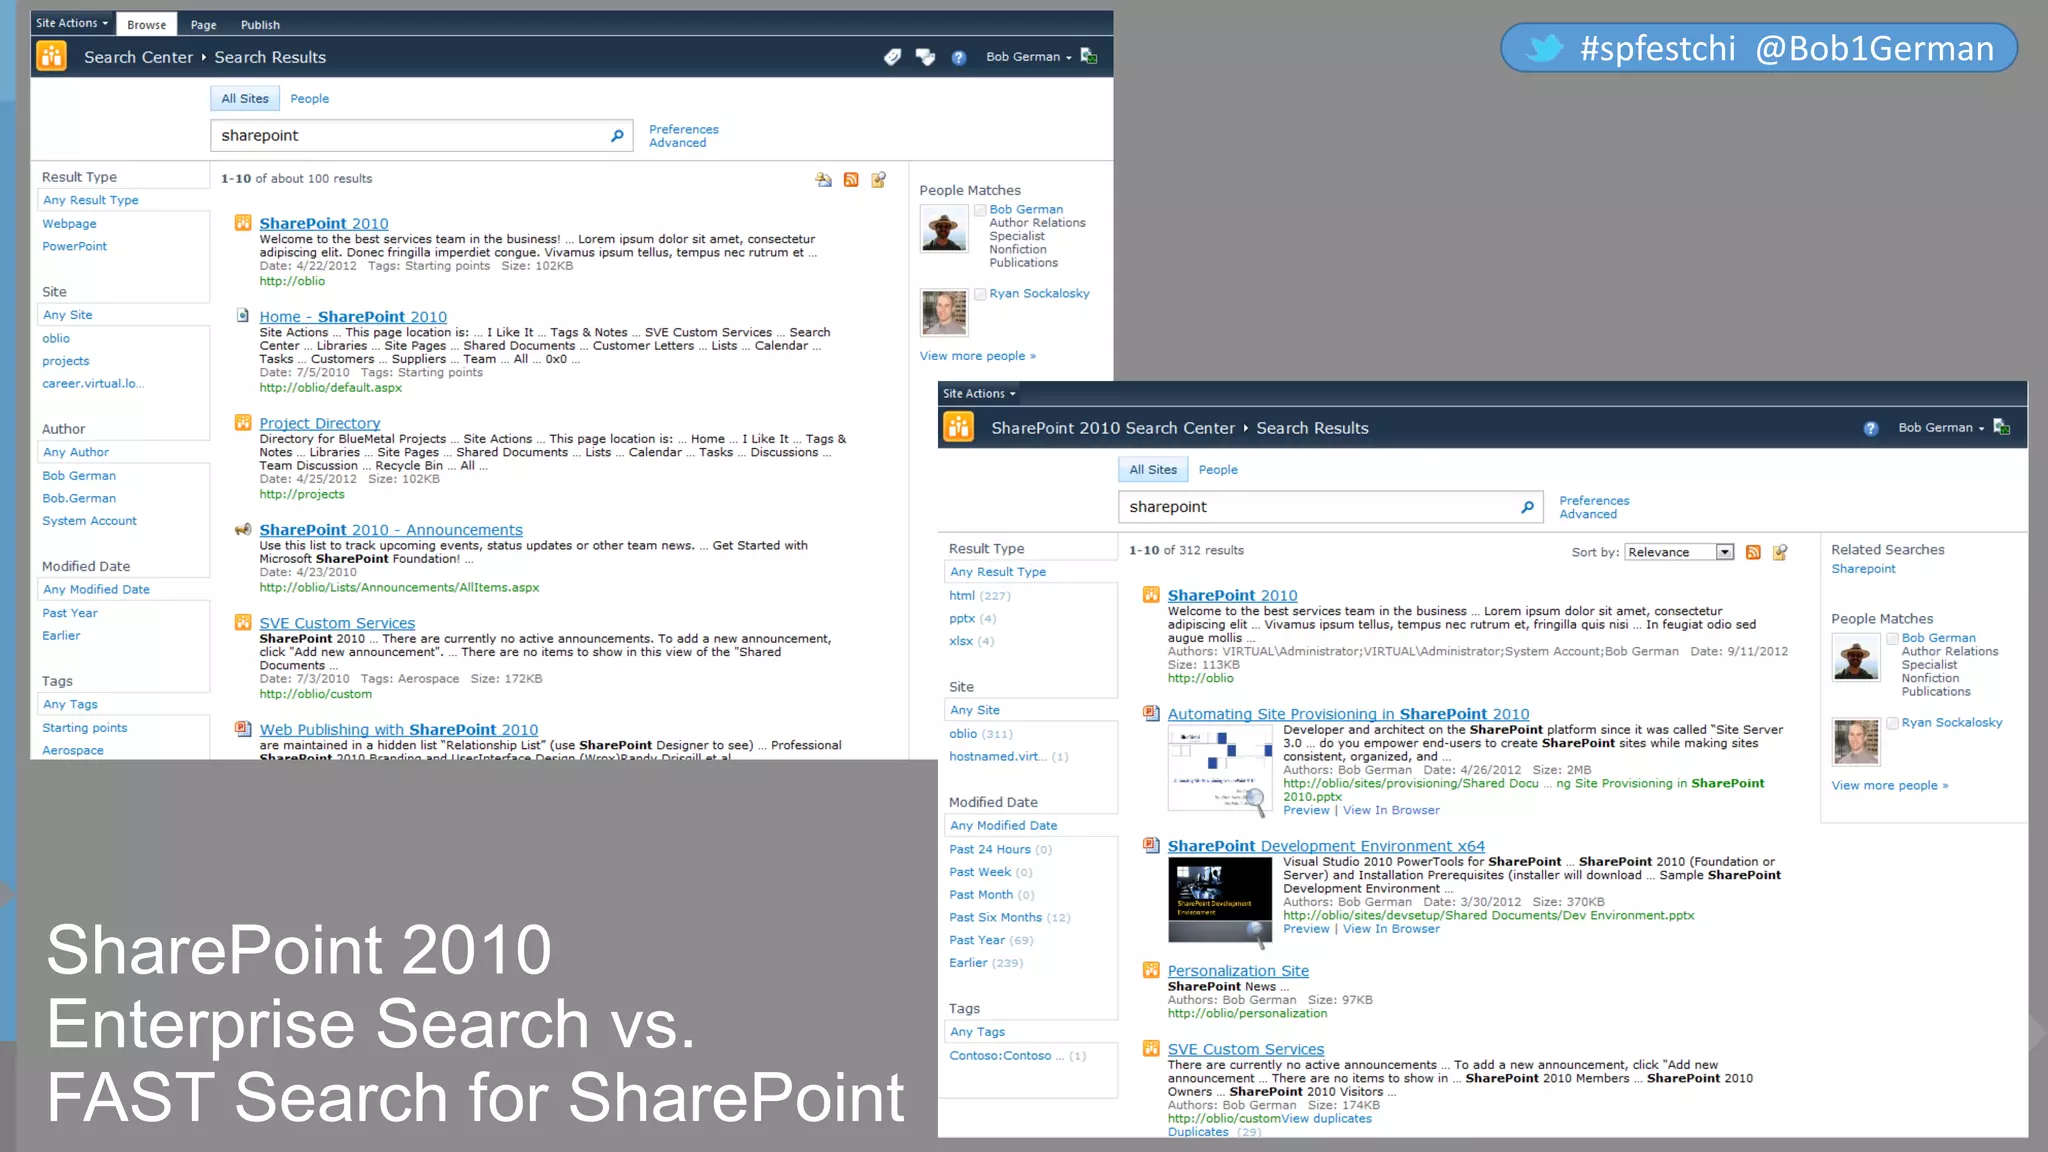The width and height of the screenshot is (2048, 1152).
Task: Click page icon beside Home - SharePoint 2010
Action: click(x=243, y=315)
